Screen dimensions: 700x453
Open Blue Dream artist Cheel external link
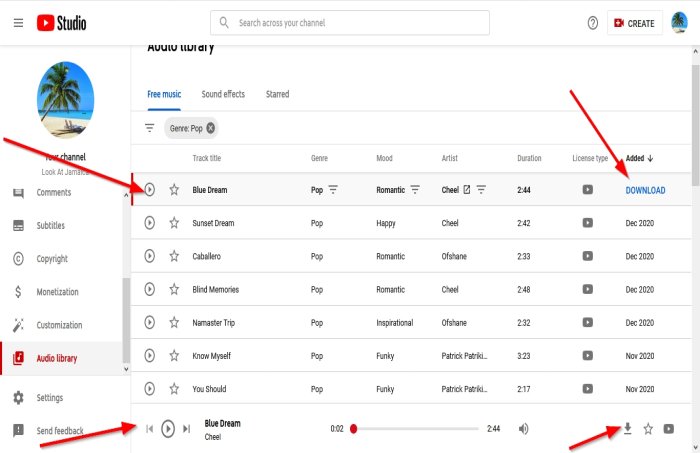coord(467,190)
